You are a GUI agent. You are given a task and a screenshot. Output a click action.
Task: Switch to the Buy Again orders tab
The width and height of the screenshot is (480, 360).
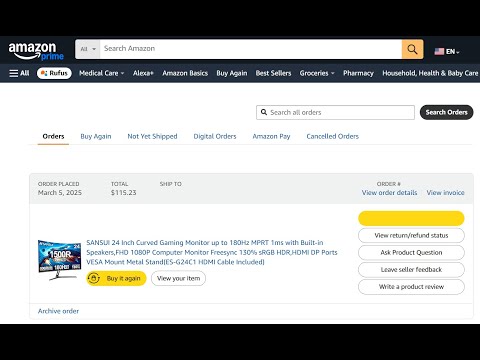tap(96, 136)
